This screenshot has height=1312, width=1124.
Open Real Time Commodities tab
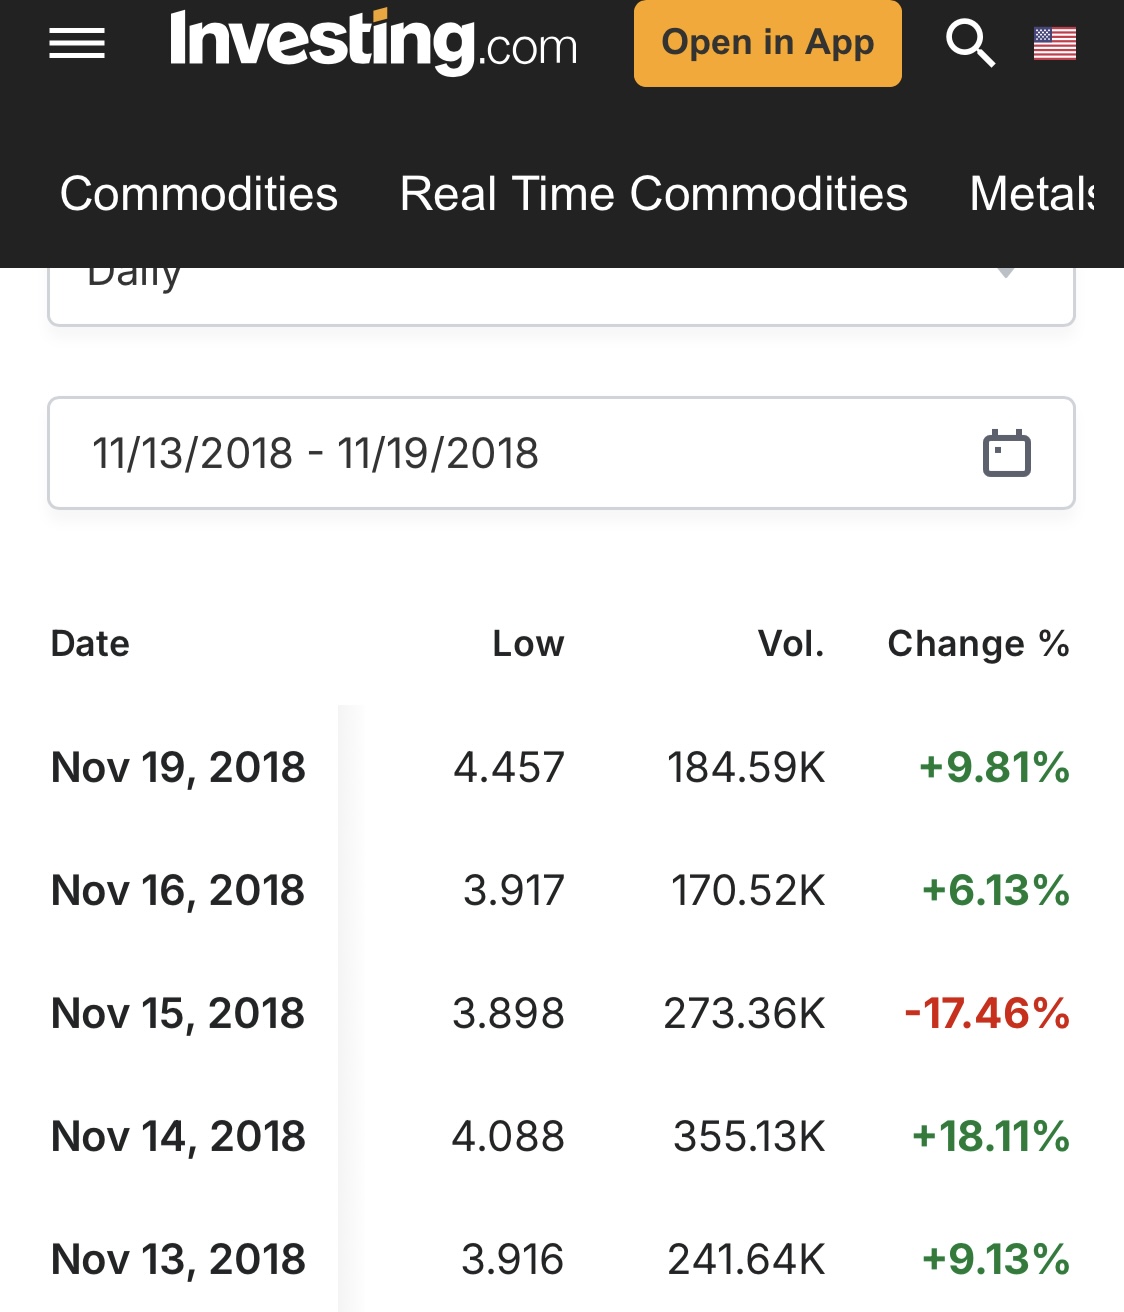653,194
